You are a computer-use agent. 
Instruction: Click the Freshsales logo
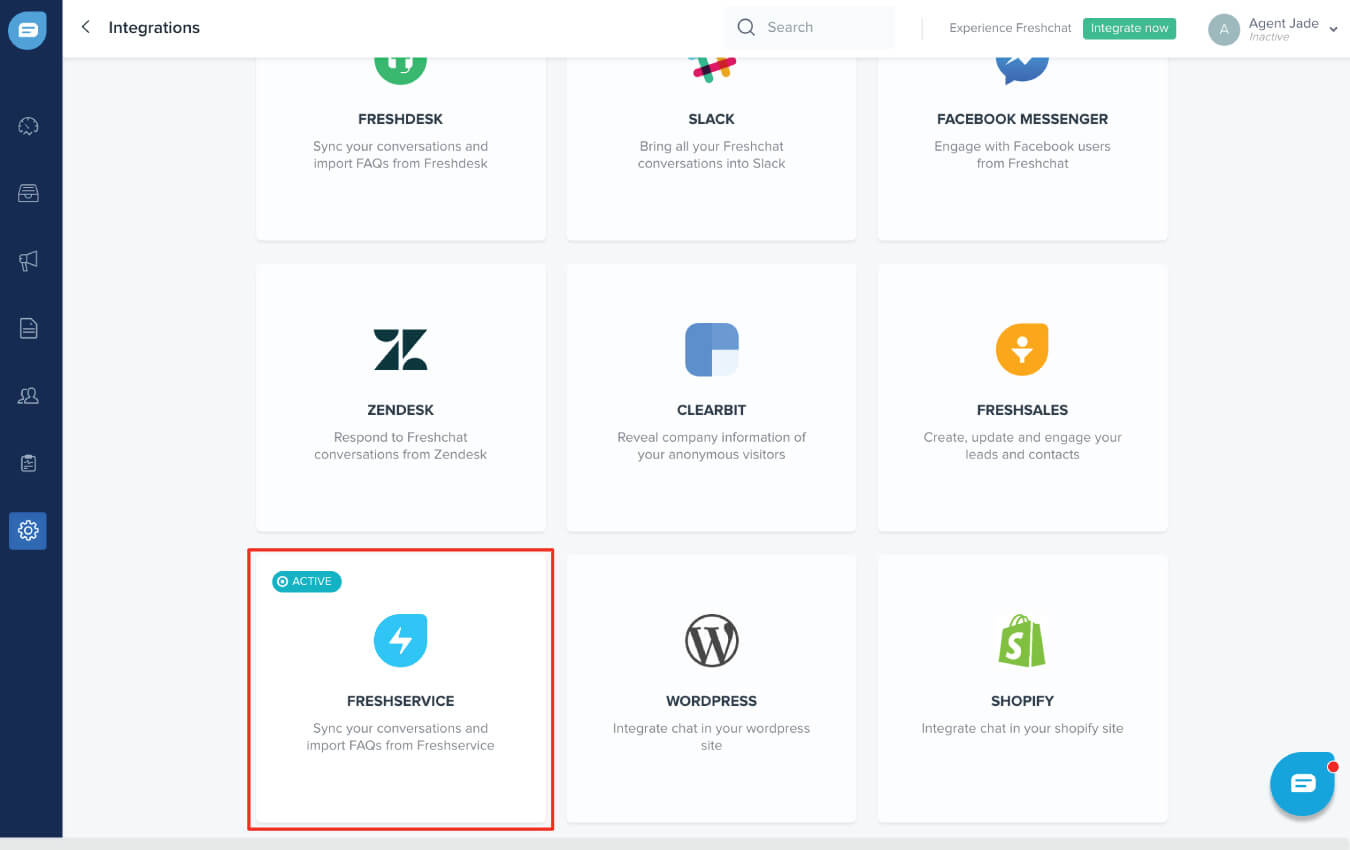[x=1022, y=350]
